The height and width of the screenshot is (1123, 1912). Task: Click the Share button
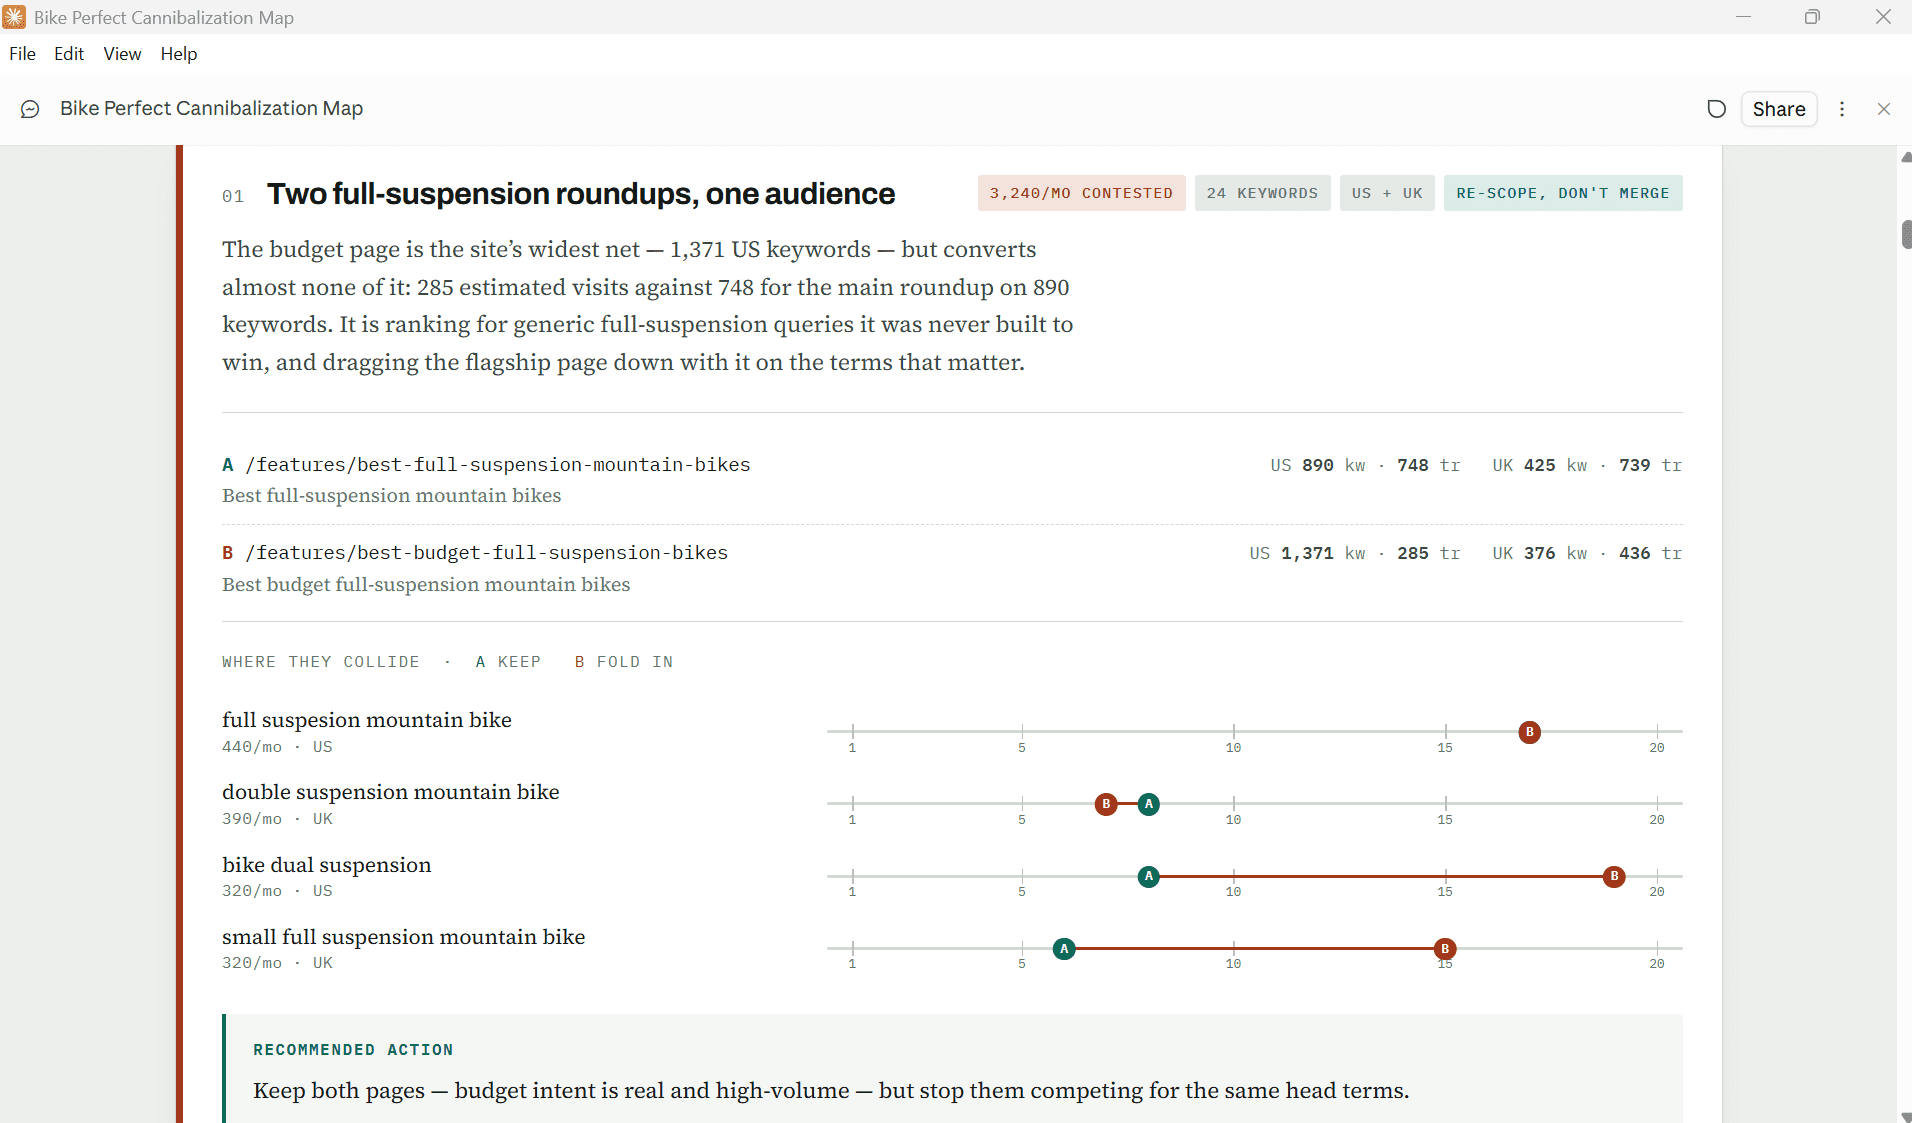pos(1779,109)
